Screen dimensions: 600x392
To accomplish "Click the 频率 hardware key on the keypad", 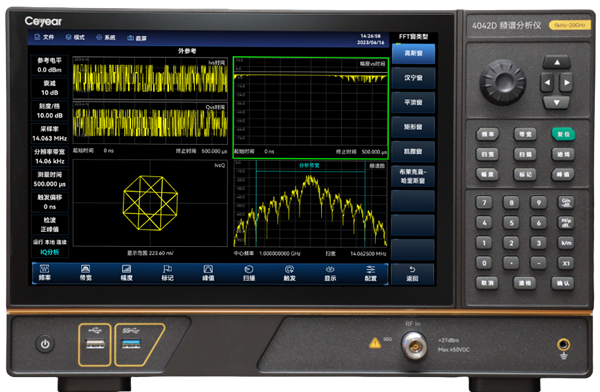I will 487,134.
